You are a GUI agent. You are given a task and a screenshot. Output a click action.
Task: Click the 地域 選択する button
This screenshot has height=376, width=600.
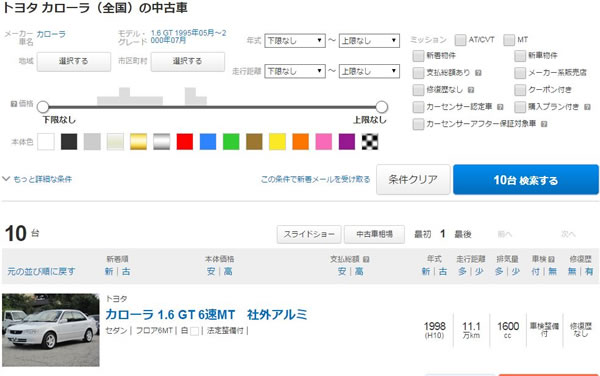(74, 61)
